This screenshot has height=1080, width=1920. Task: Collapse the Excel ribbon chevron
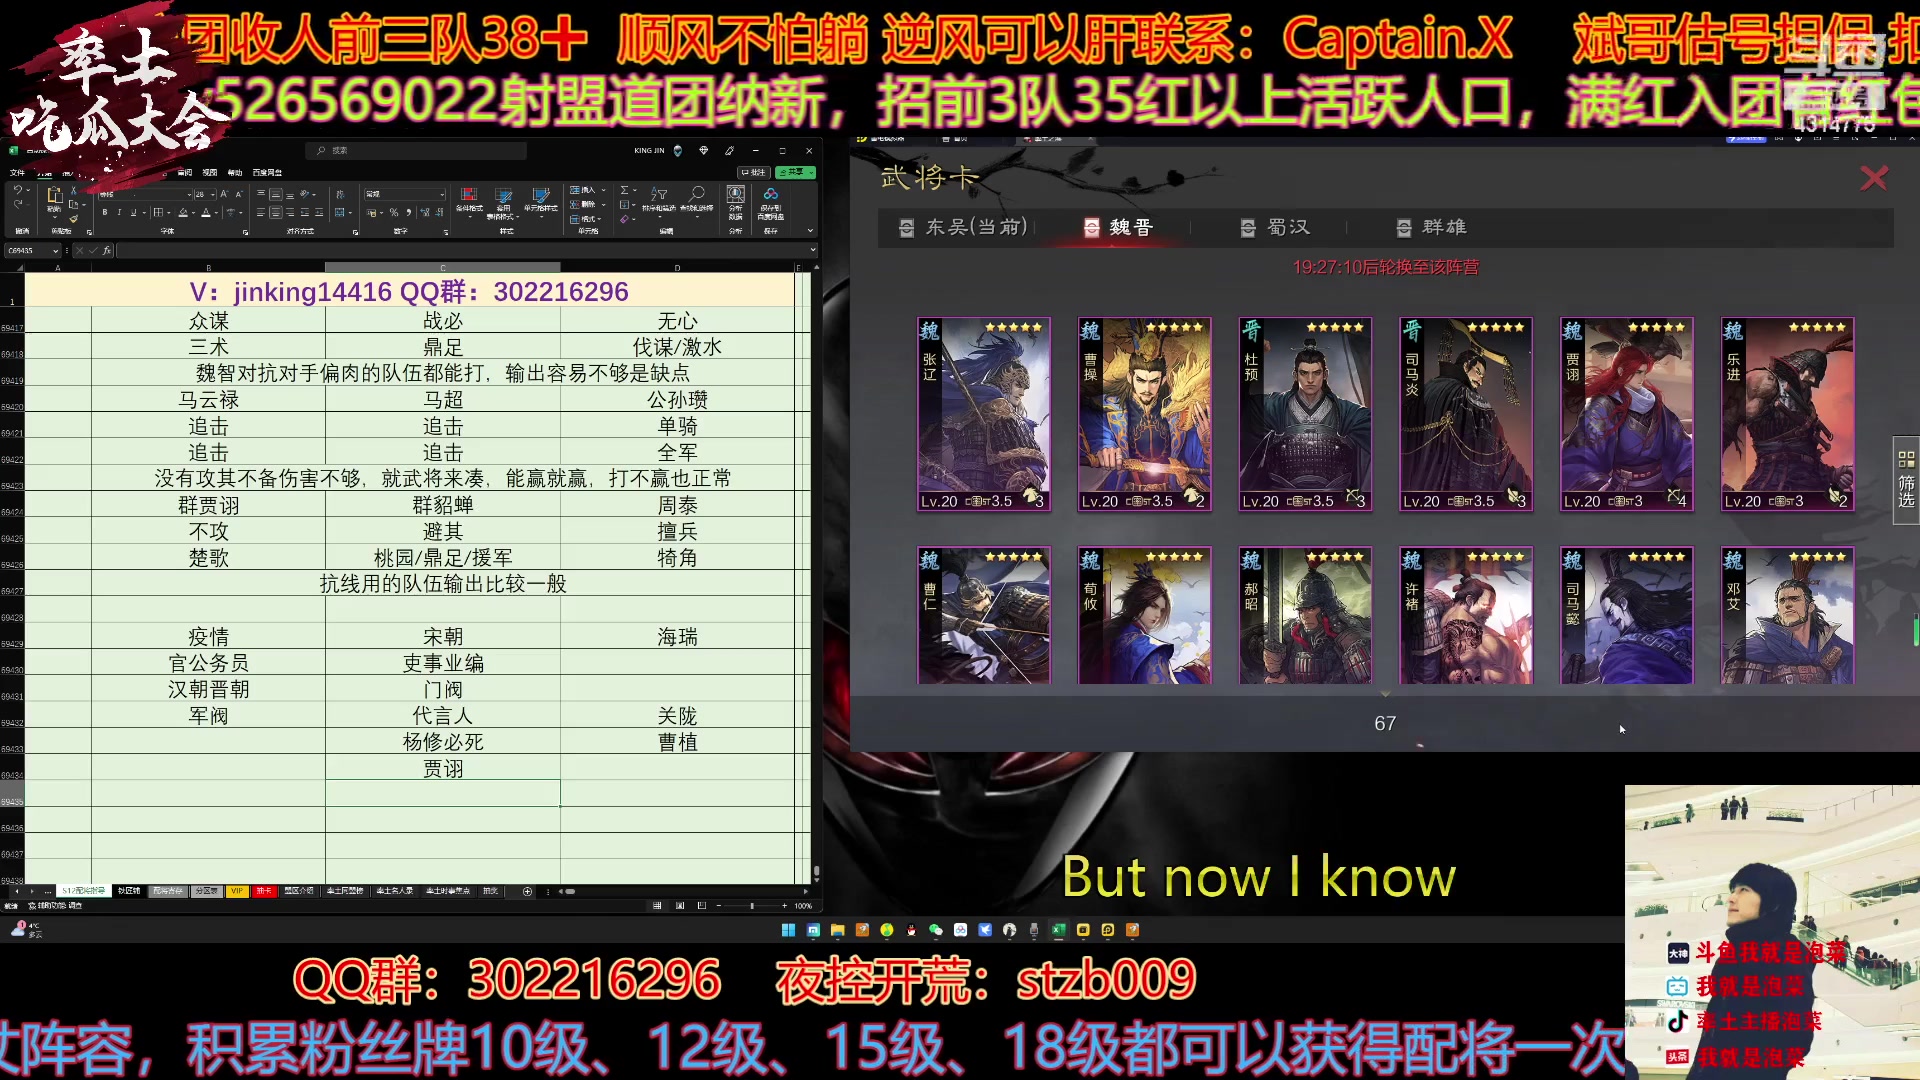[x=810, y=230]
